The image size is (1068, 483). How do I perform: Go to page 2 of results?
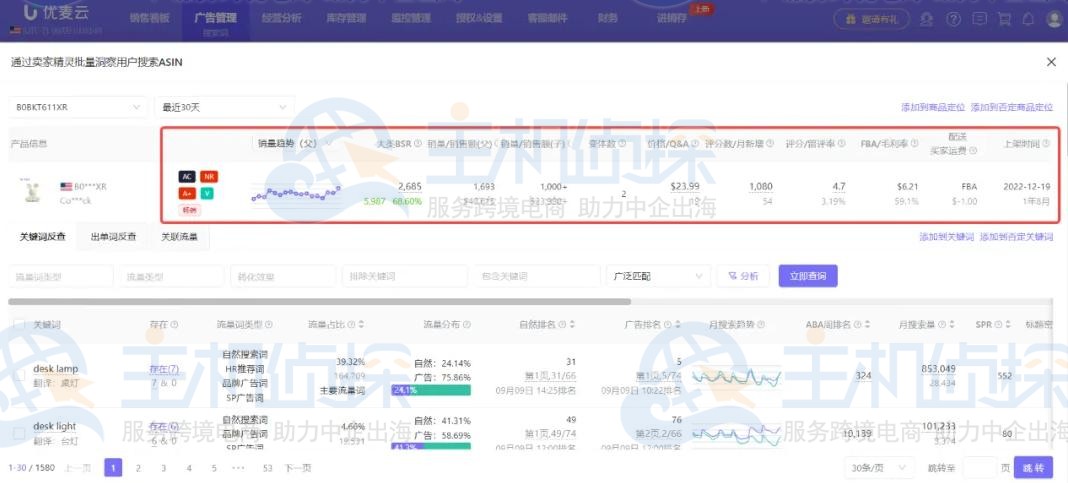pos(138,468)
